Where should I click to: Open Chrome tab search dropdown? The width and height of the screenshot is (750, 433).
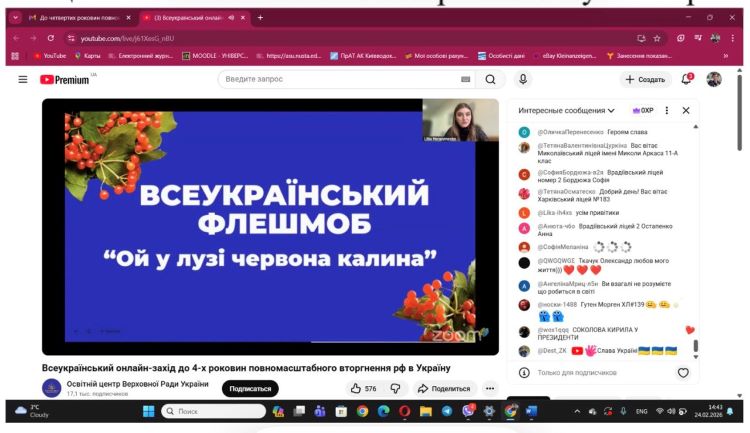click(15, 18)
